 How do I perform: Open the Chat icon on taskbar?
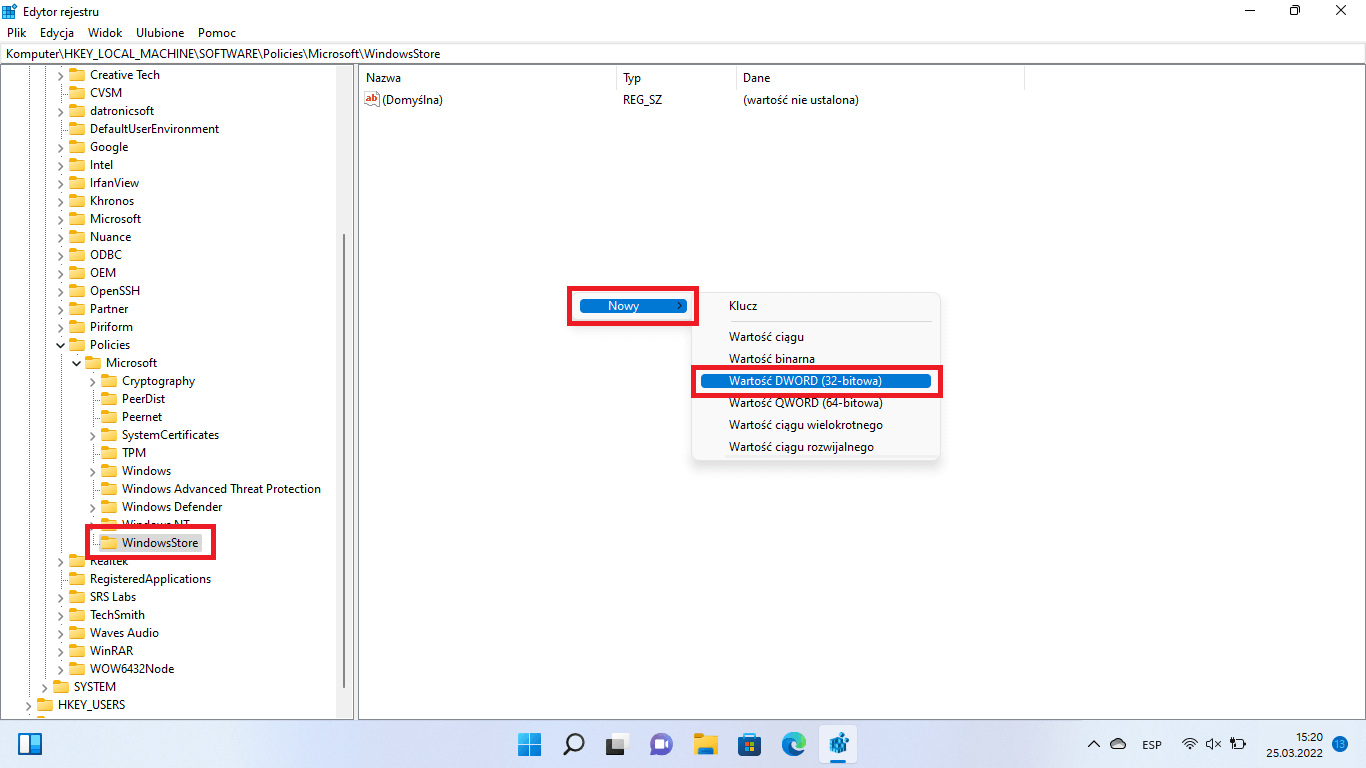pyautogui.click(x=662, y=744)
